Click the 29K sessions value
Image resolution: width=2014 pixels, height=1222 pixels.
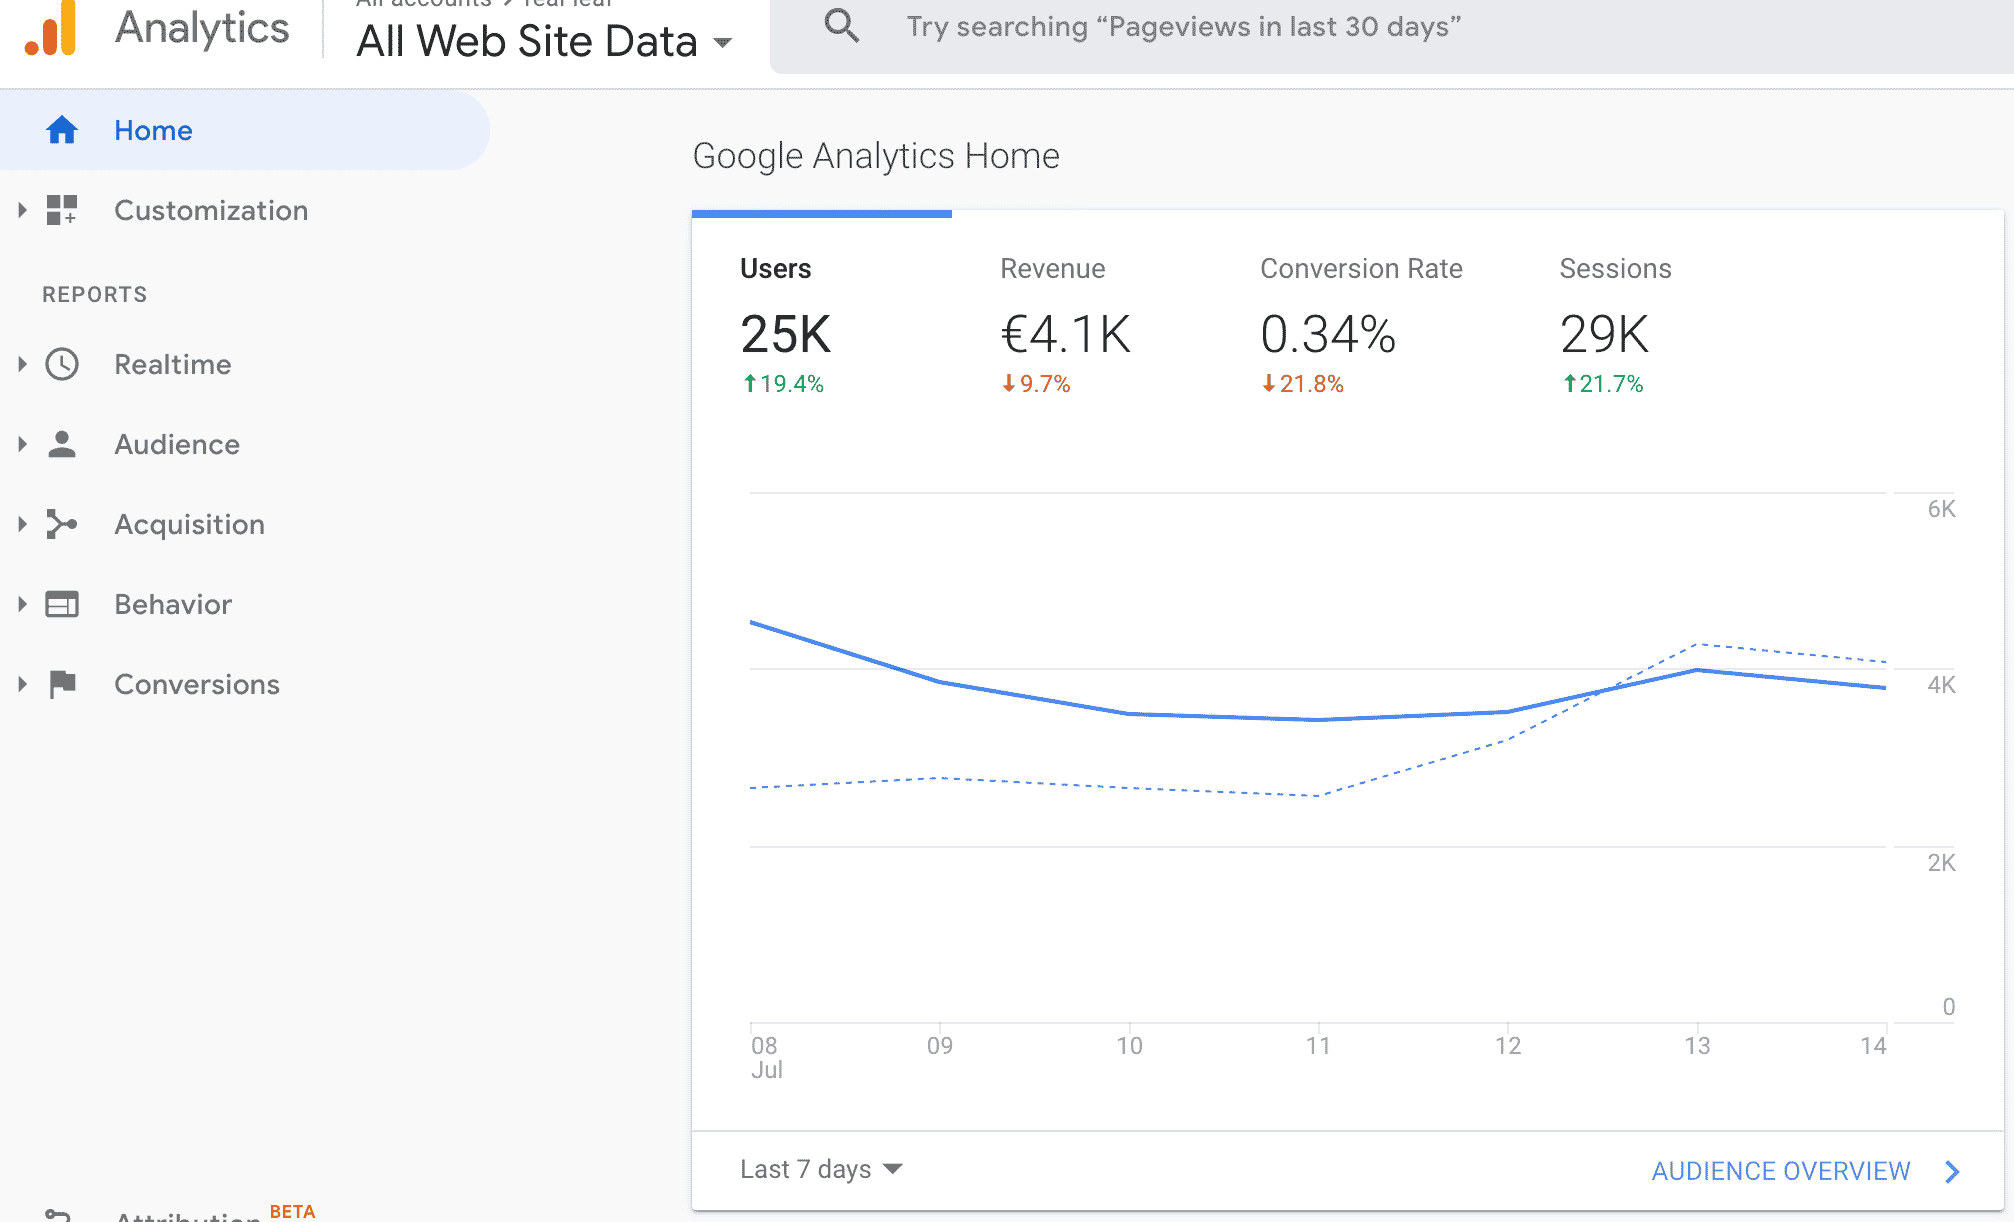1604,334
